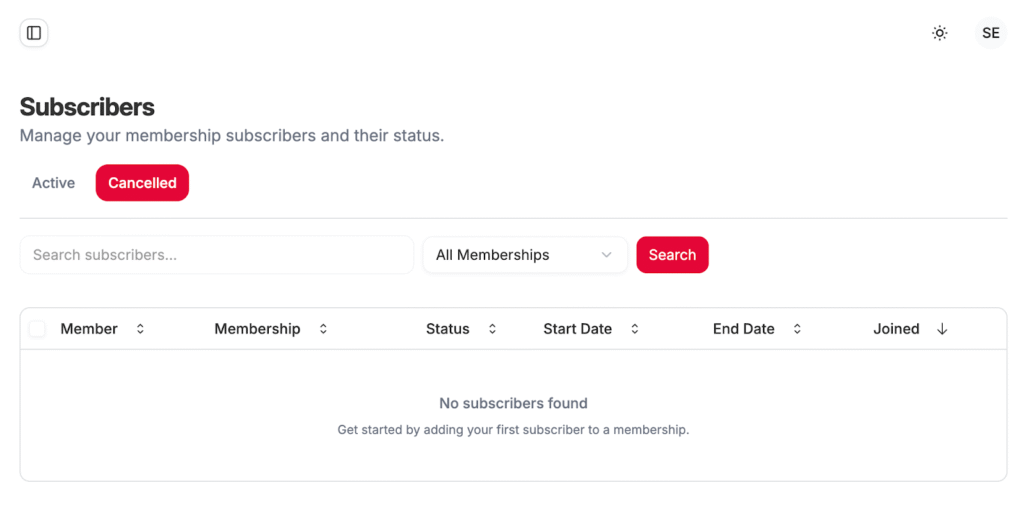Image resolution: width=1024 pixels, height=526 pixels.
Task: Click sort arrows icon beside Start Date
Action: 634,329
